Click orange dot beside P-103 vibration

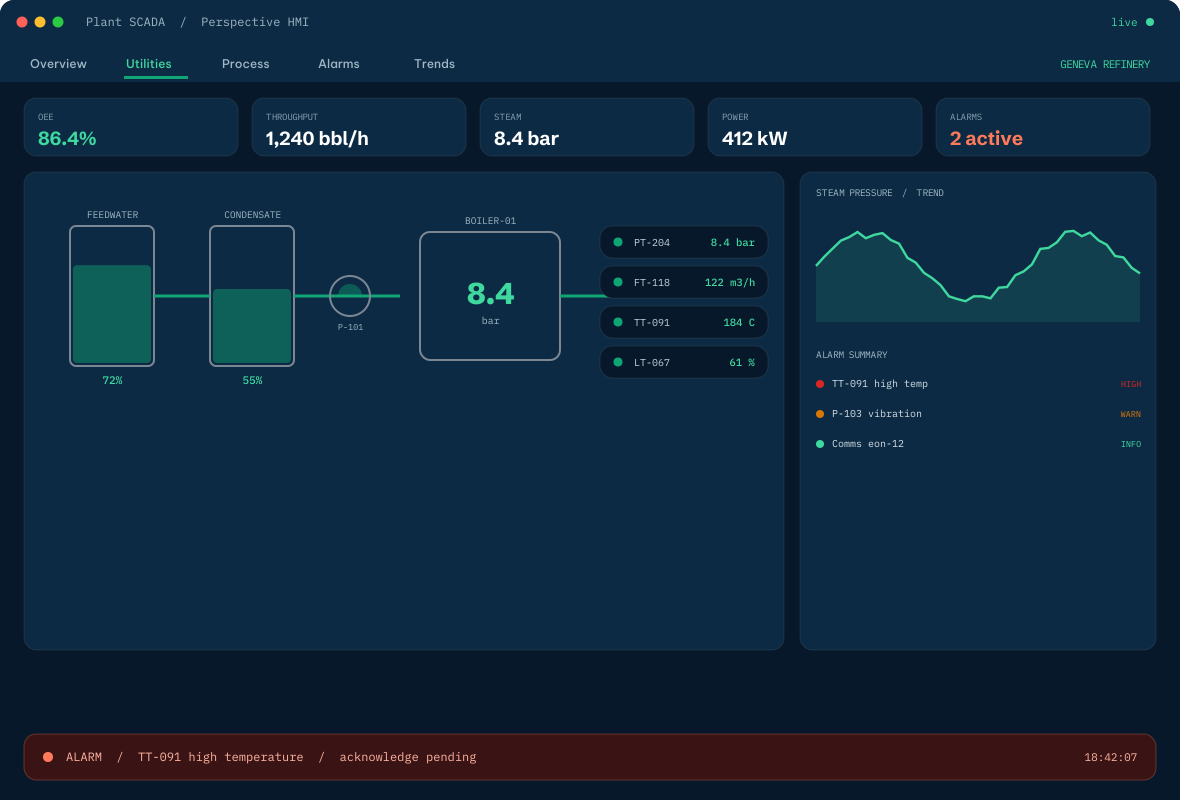pos(820,414)
